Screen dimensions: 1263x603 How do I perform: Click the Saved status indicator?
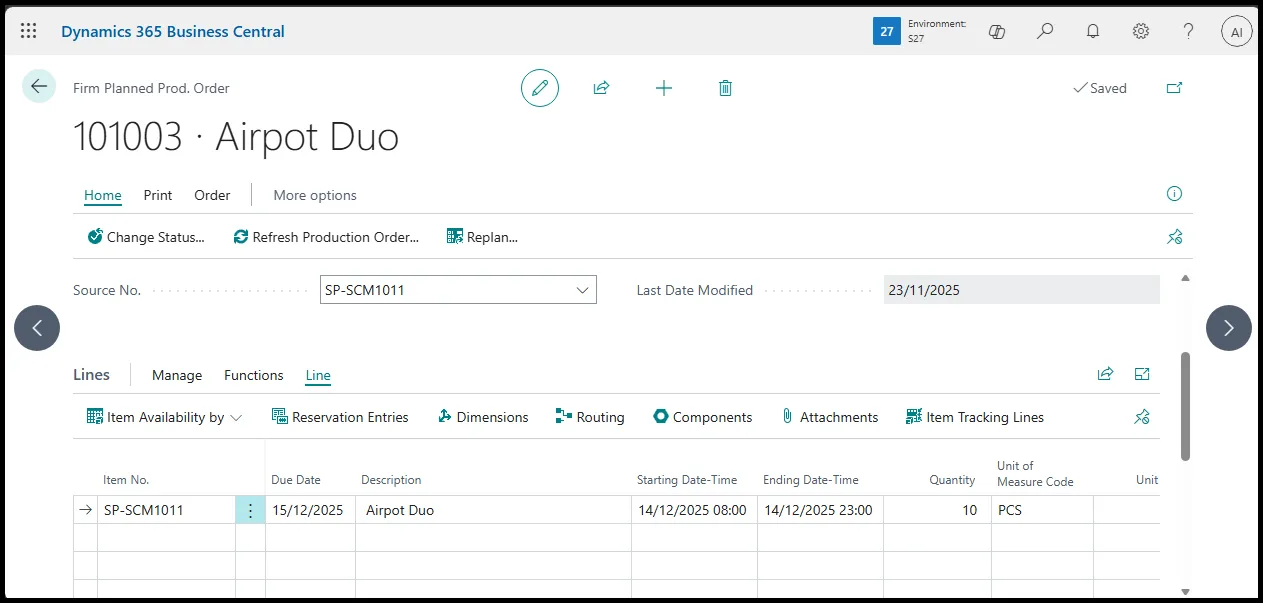[1100, 88]
